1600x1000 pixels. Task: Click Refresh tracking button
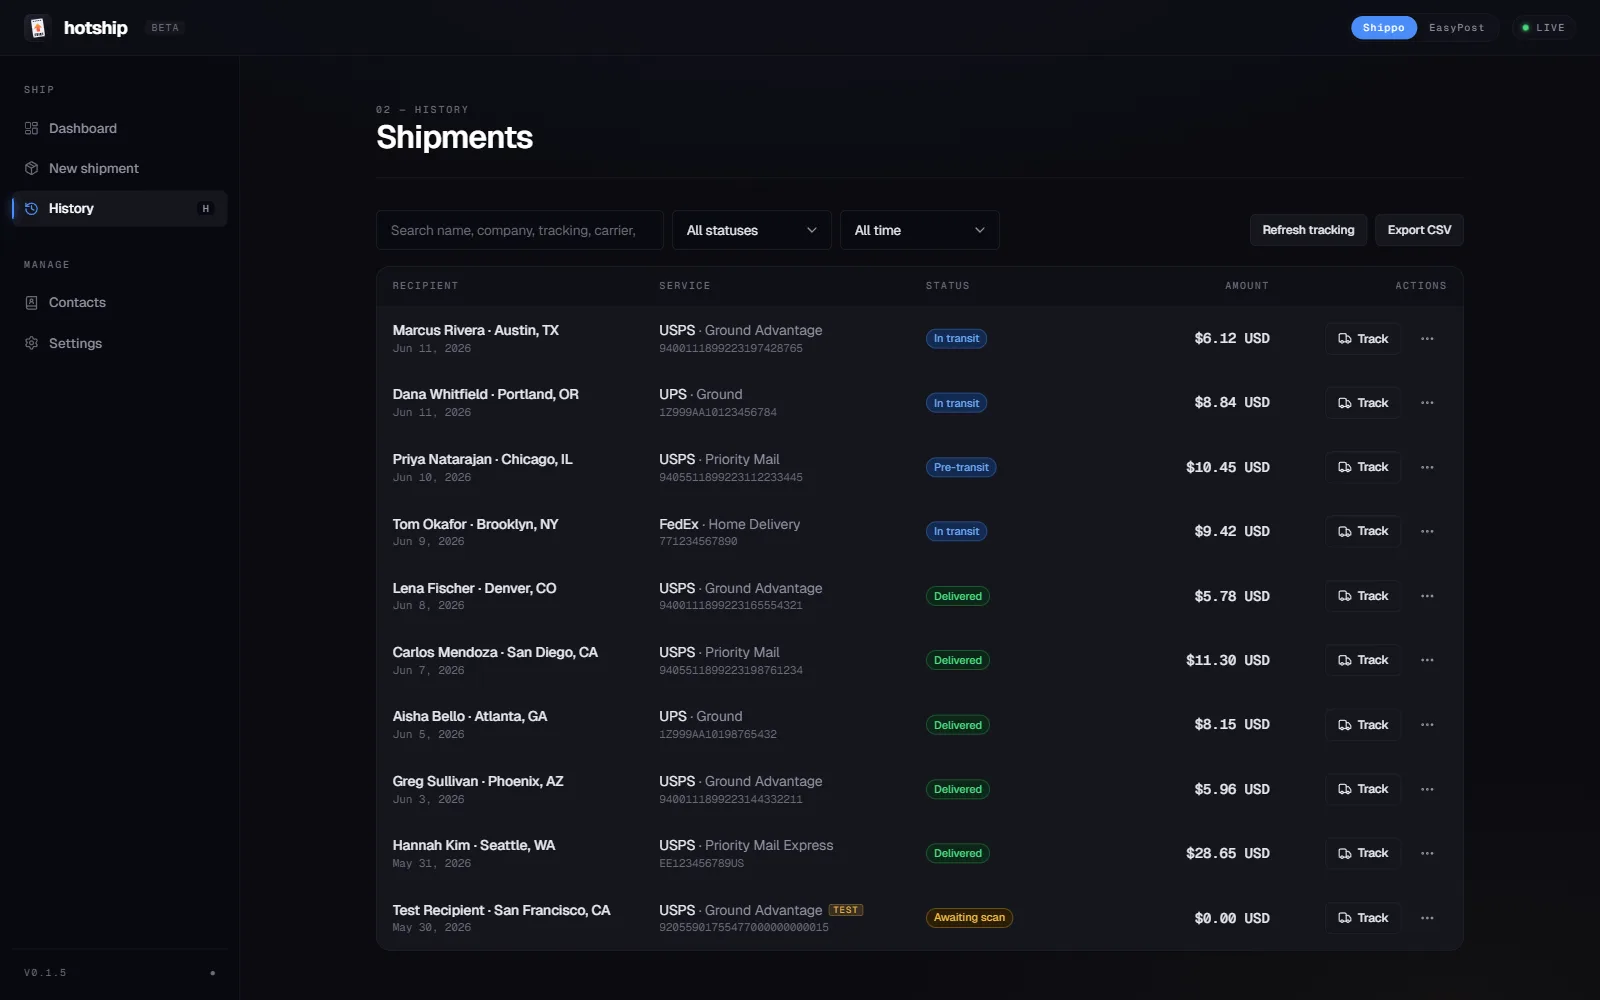1308,230
